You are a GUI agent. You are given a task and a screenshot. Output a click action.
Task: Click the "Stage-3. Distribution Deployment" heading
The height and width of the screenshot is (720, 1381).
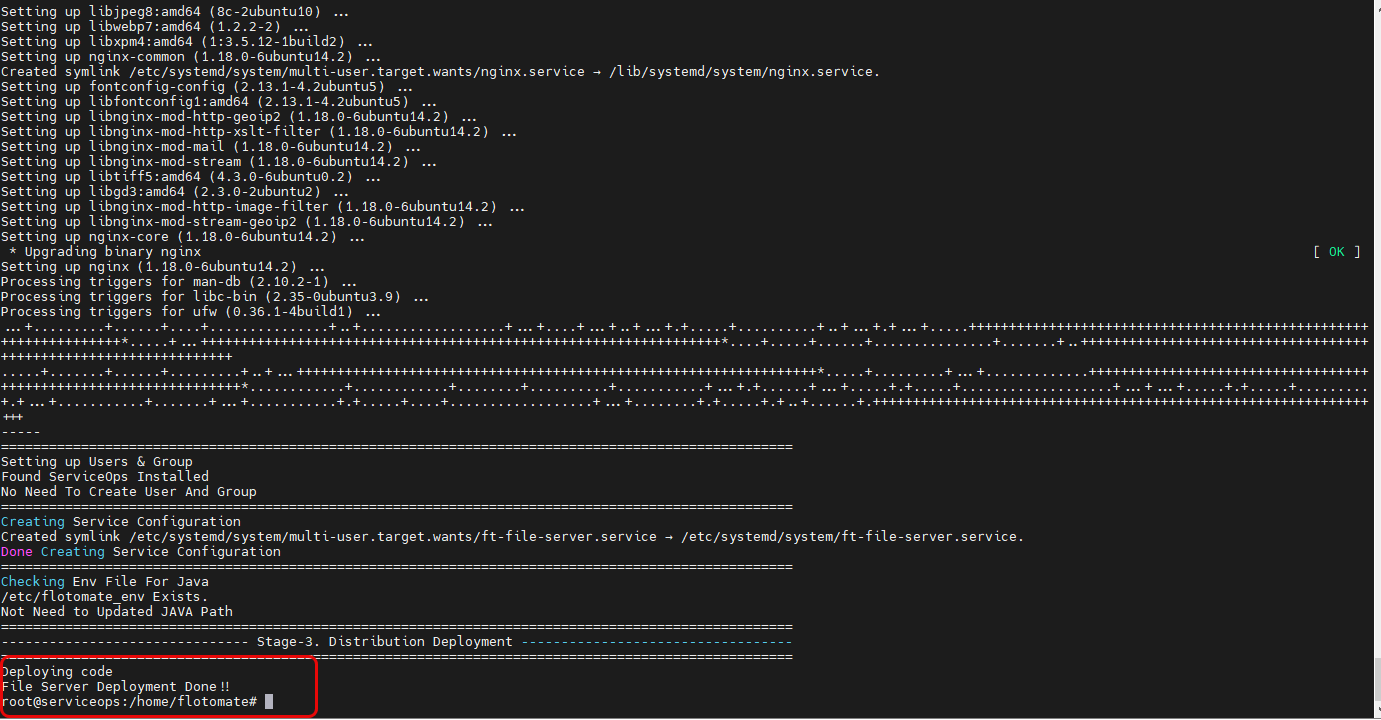(x=384, y=642)
